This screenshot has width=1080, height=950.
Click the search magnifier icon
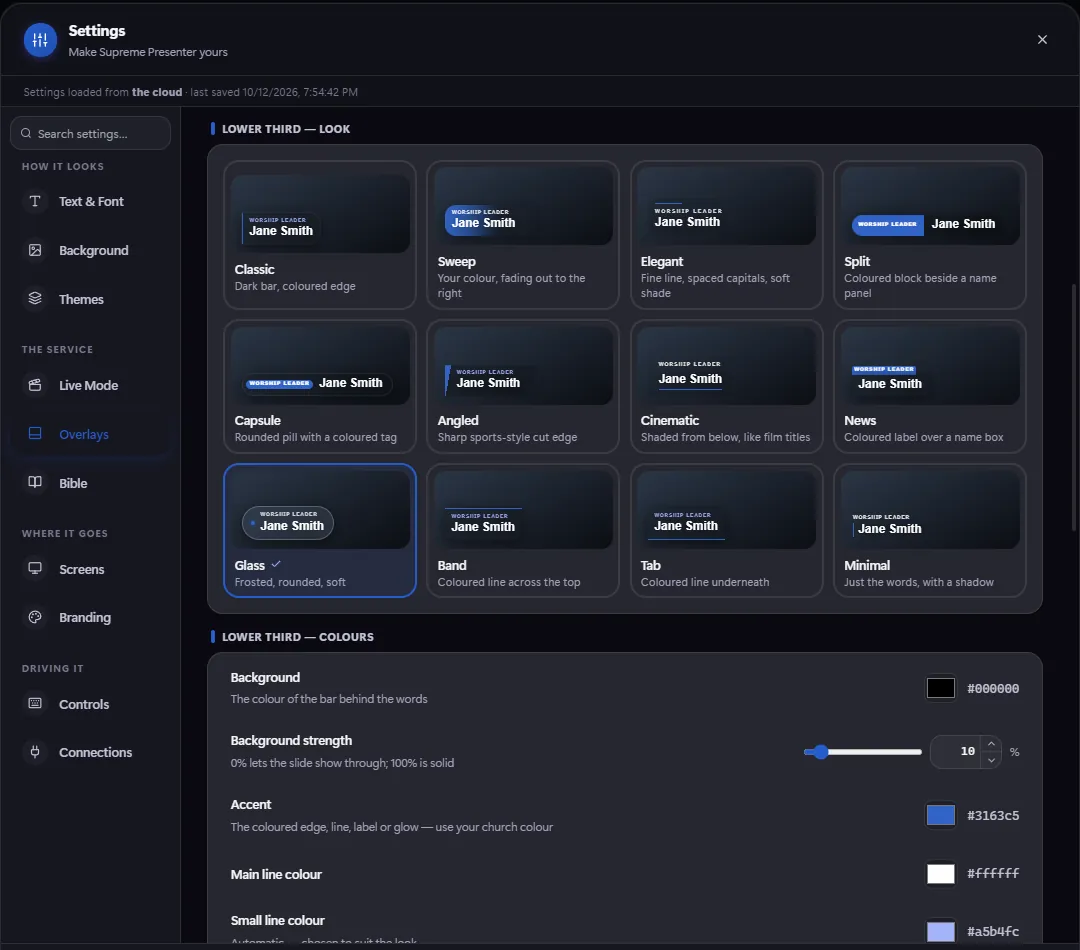(x=26, y=133)
